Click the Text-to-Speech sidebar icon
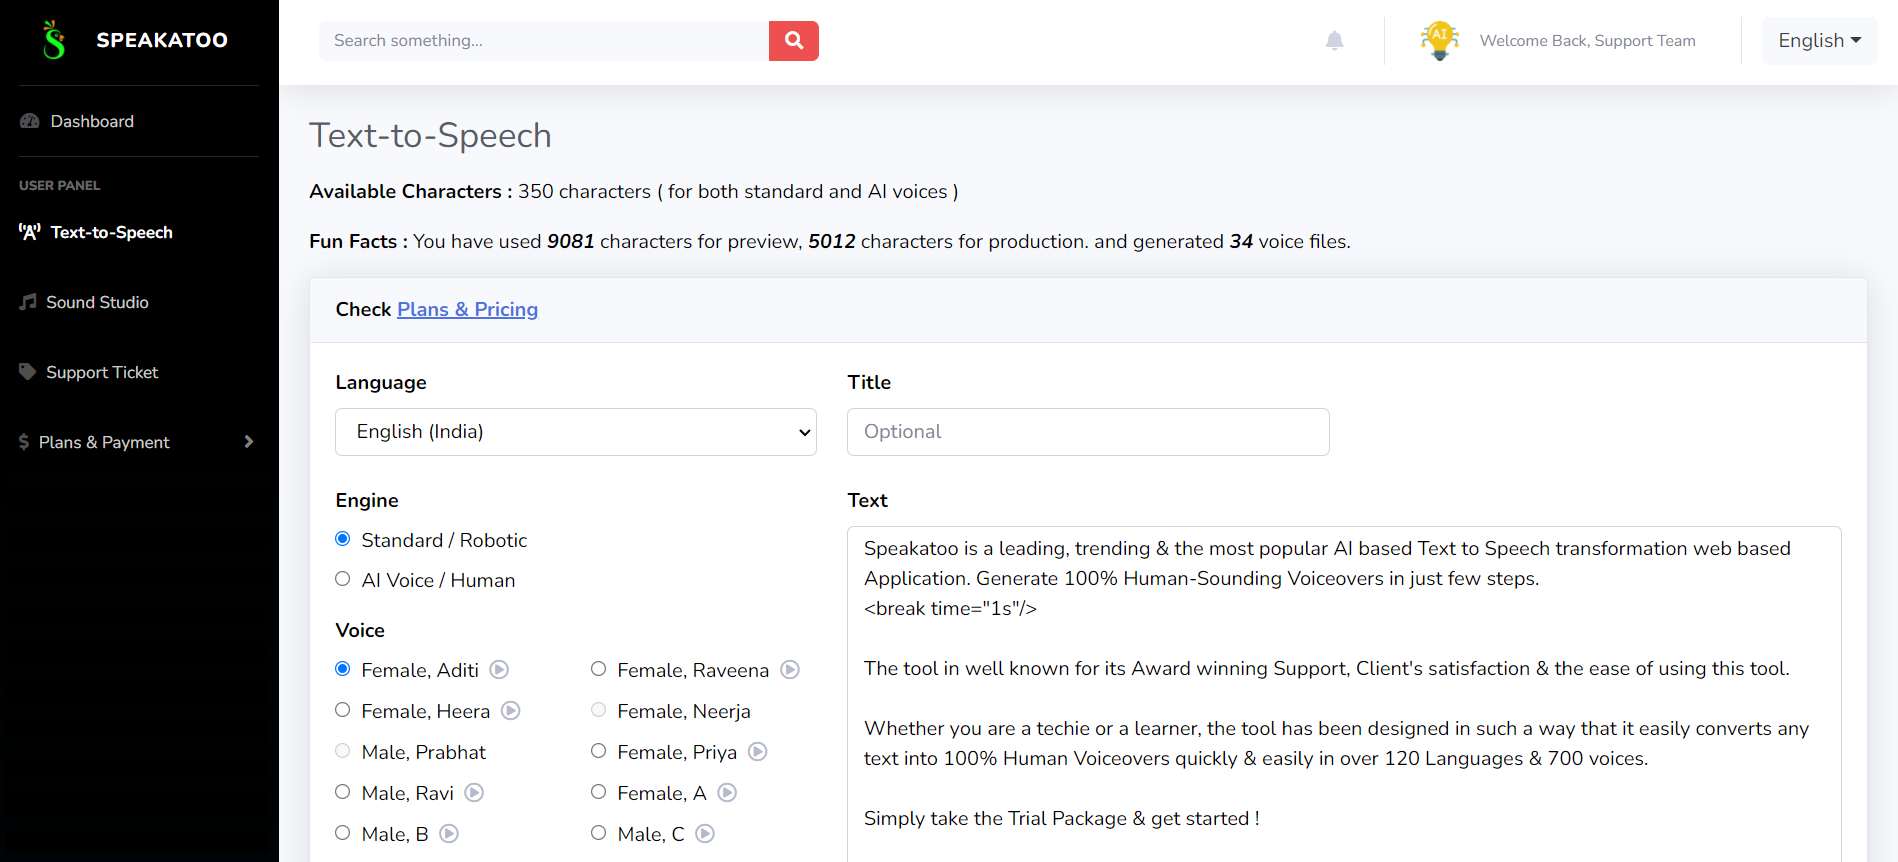The width and height of the screenshot is (1898, 862). point(30,232)
